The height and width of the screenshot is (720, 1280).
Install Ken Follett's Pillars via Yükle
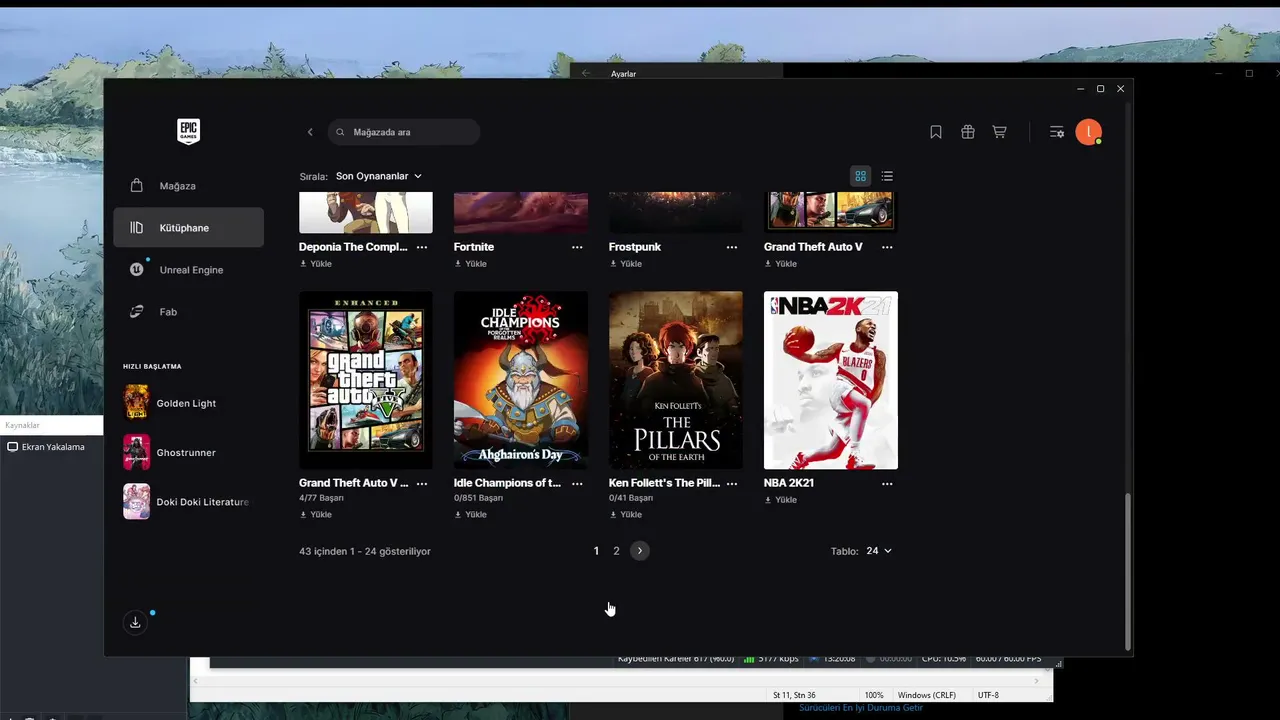pos(625,515)
